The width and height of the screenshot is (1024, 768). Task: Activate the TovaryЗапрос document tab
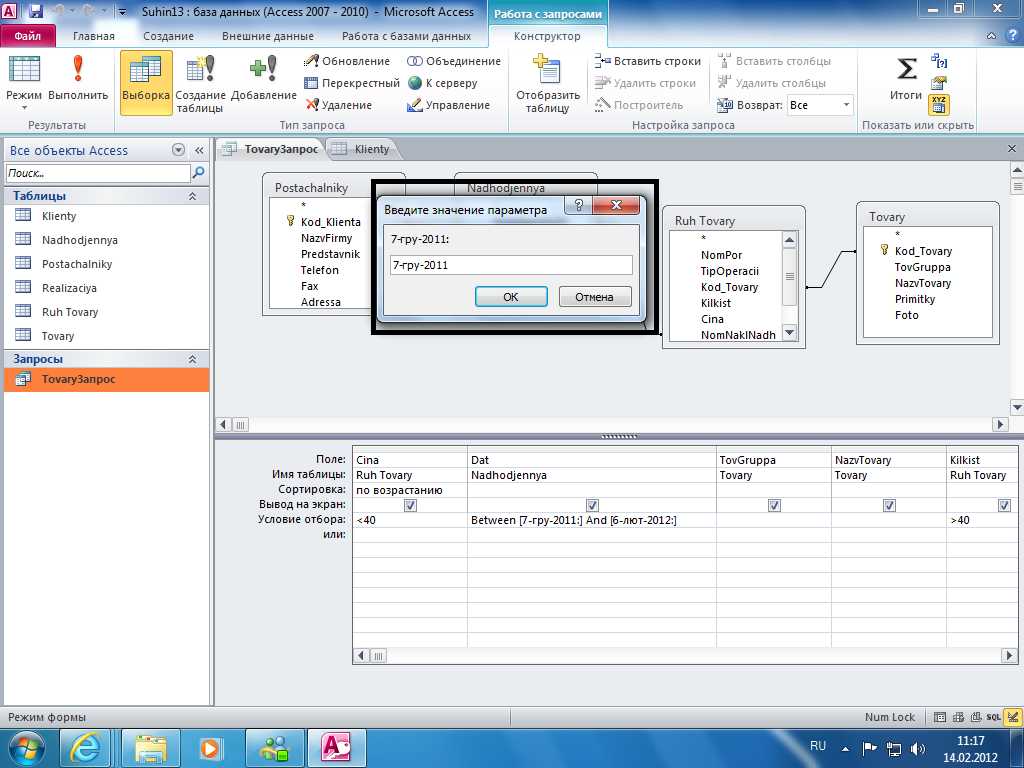[270, 149]
